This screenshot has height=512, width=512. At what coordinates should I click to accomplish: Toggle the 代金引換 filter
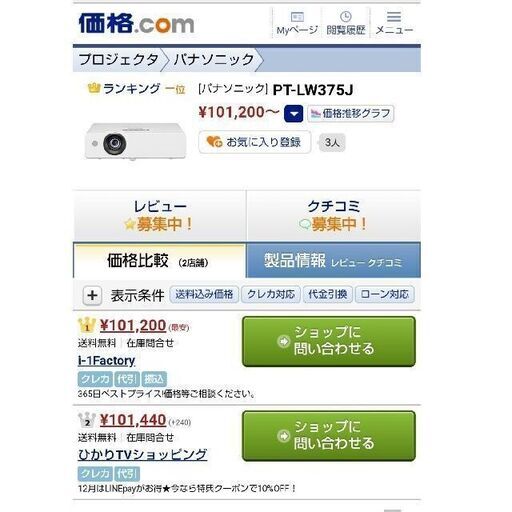(x=328, y=294)
